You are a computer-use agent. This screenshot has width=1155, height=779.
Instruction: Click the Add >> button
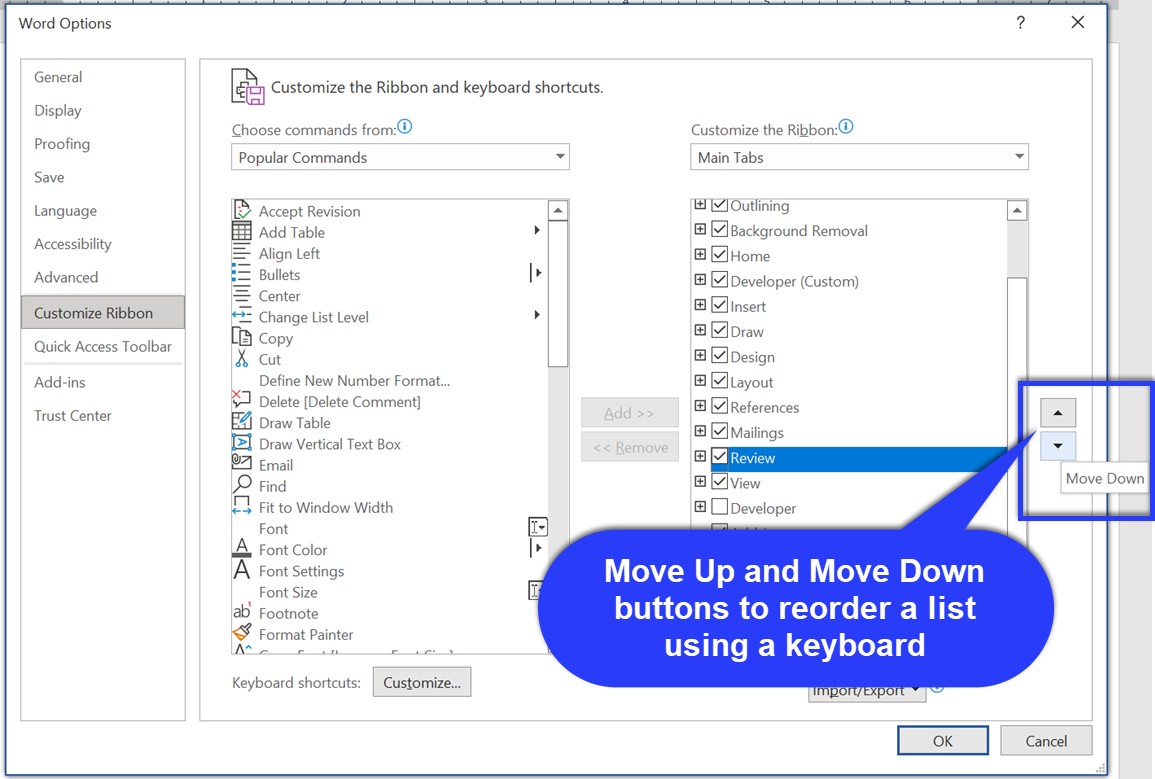pos(630,413)
